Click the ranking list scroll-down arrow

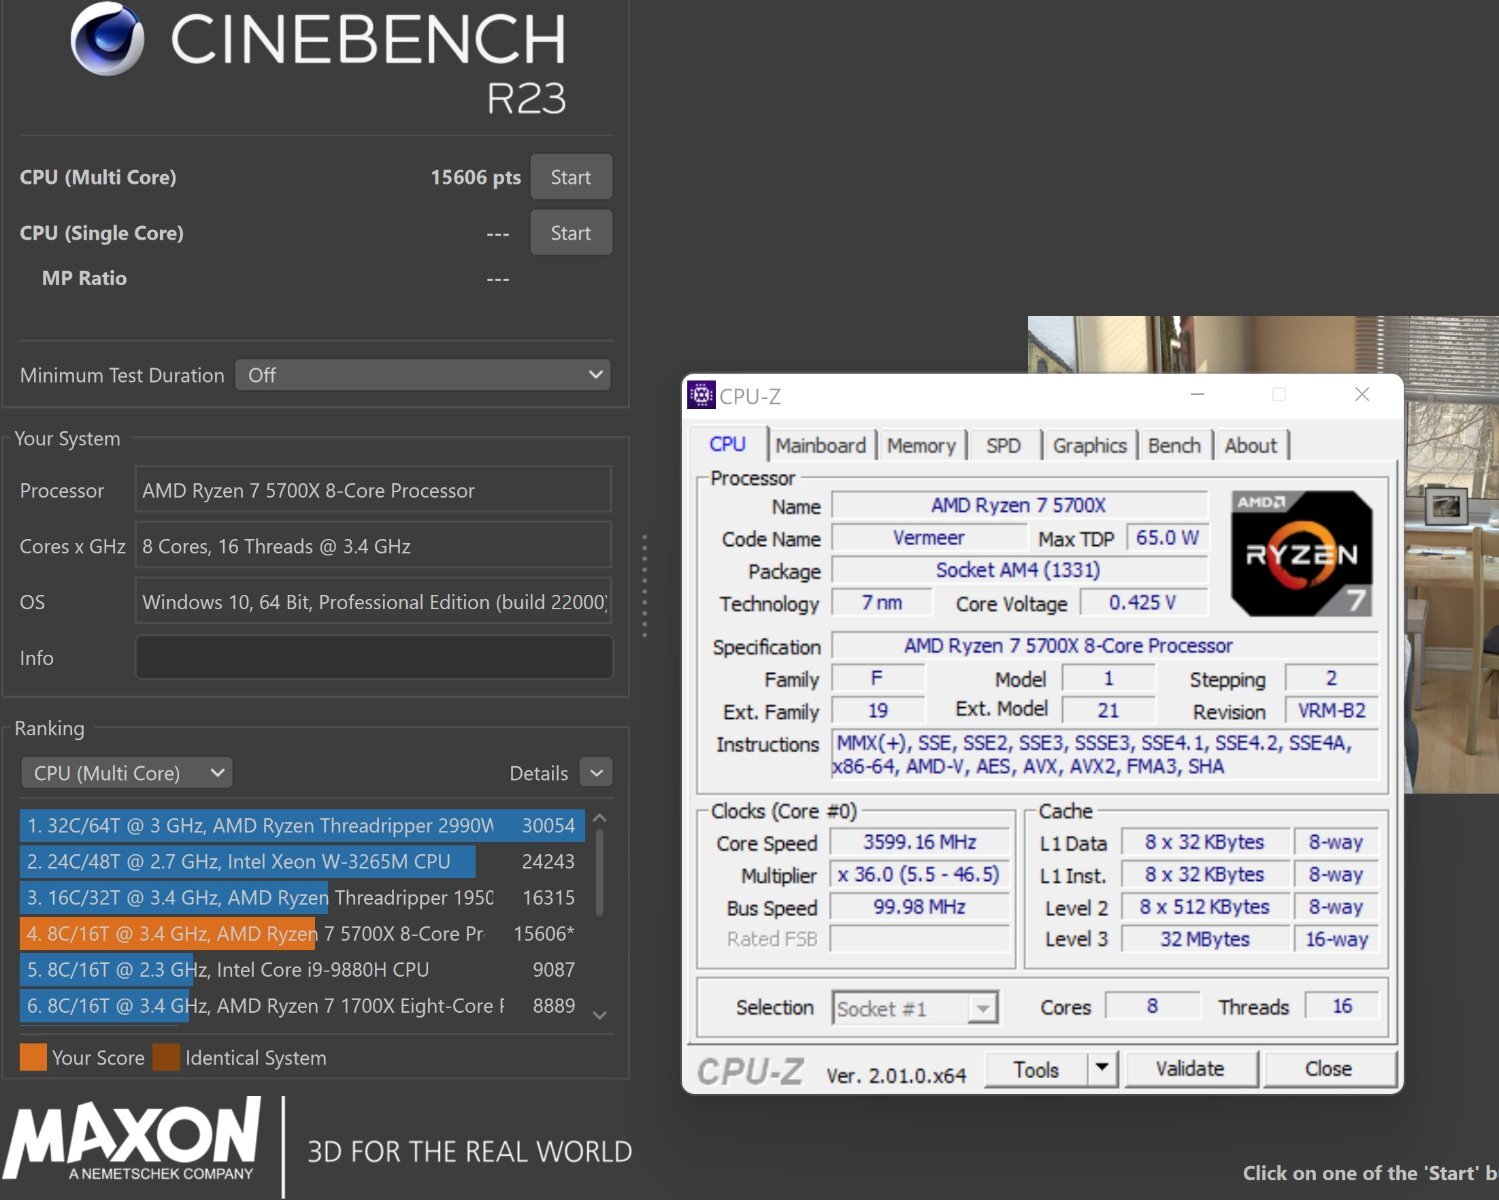coord(600,1015)
